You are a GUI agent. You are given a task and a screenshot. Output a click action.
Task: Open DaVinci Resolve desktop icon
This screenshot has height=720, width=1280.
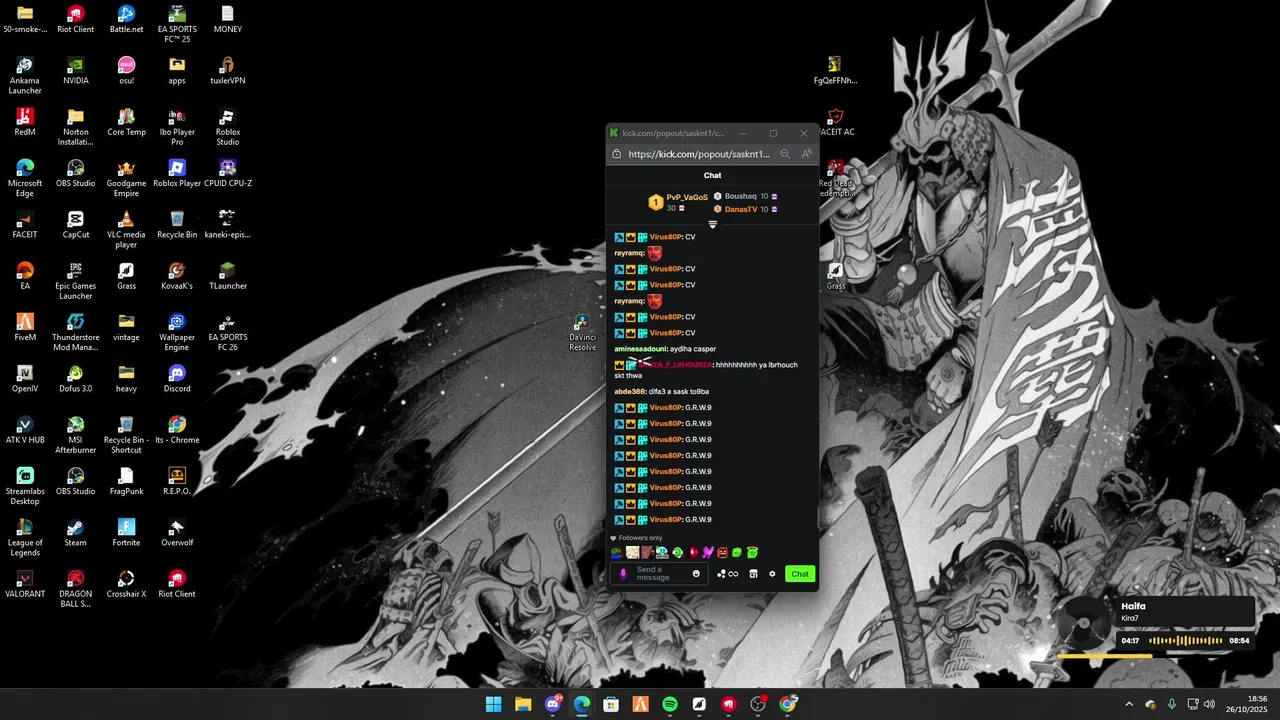coord(582,333)
